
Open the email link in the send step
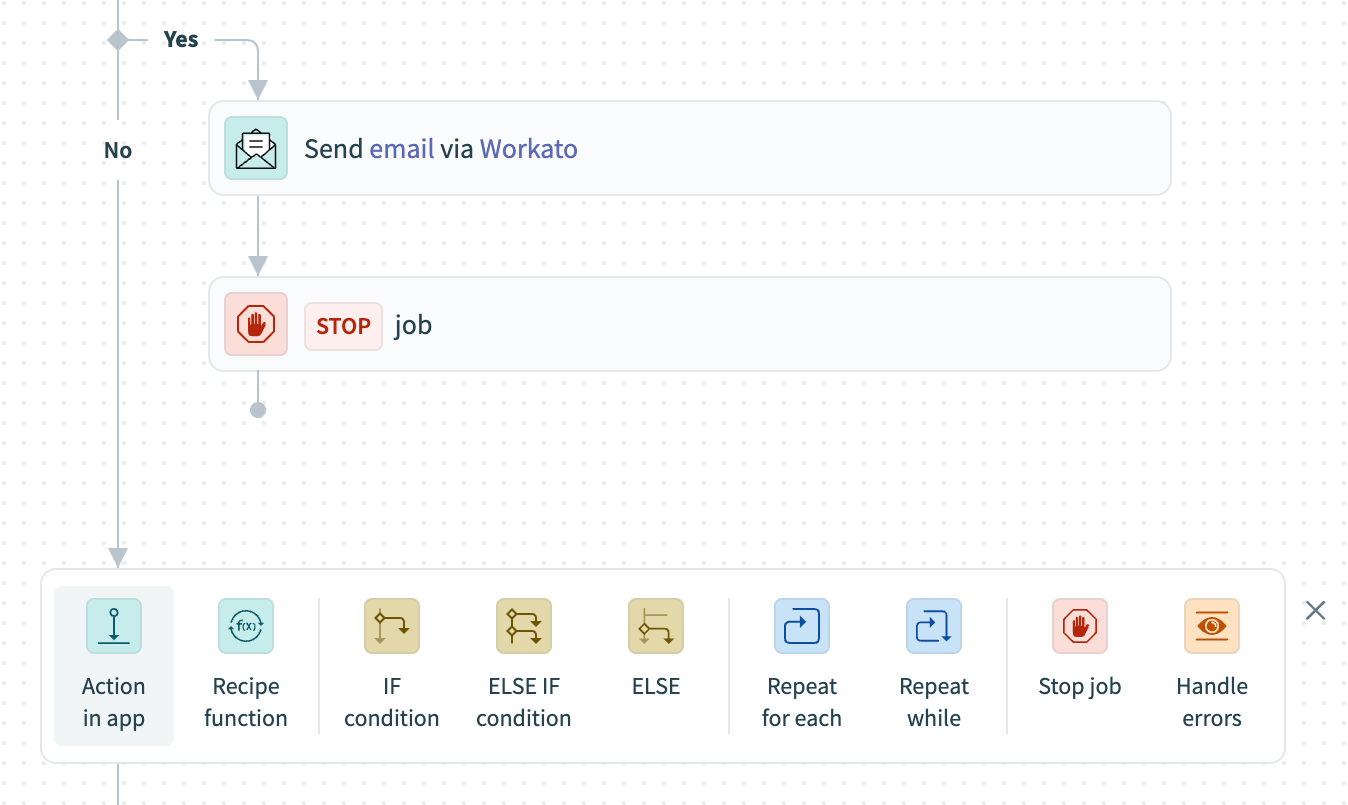[x=401, y=148]
